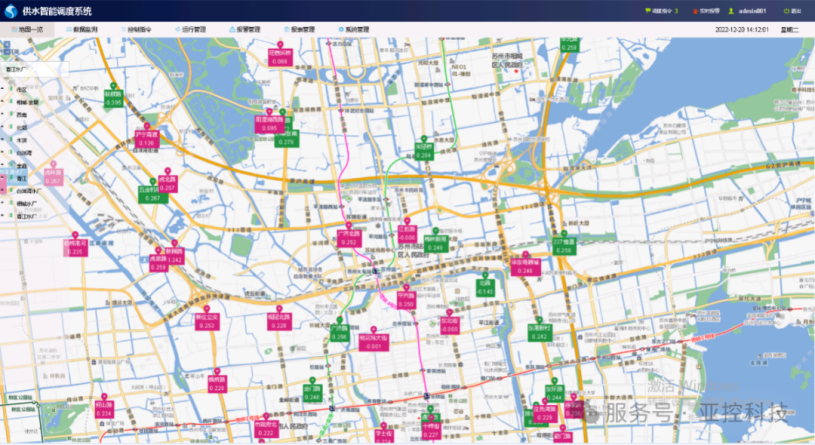The image size is (815, 445).
Task: Click the pink 0.095 station marker
Action: tap(269, 124)
